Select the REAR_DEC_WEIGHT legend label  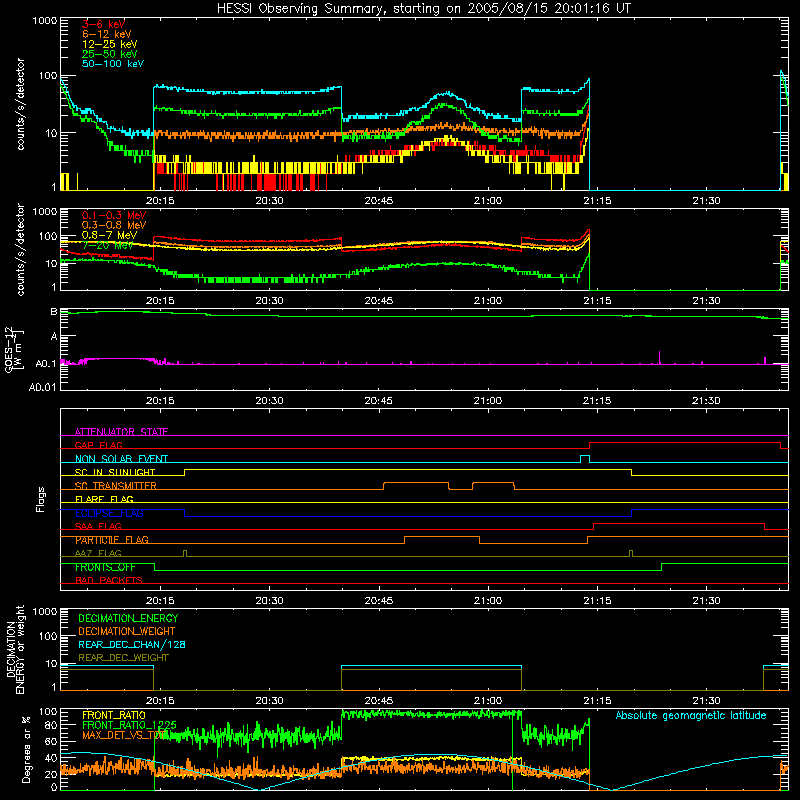pos(123,658)
